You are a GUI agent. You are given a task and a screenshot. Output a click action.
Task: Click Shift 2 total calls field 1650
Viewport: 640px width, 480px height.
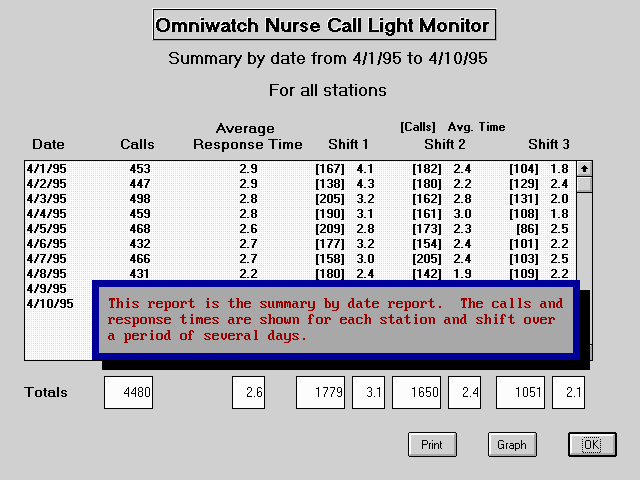(x=416, y=393)
